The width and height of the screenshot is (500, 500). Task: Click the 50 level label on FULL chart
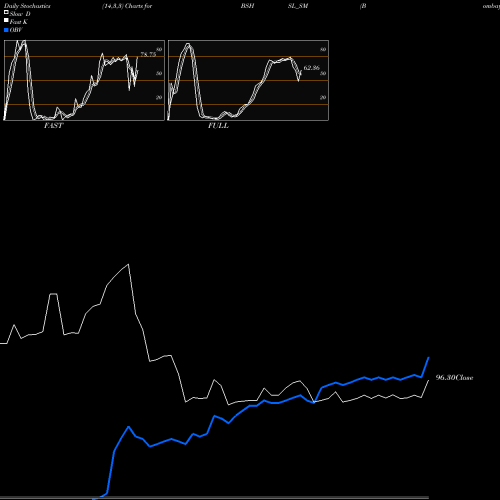323,73
